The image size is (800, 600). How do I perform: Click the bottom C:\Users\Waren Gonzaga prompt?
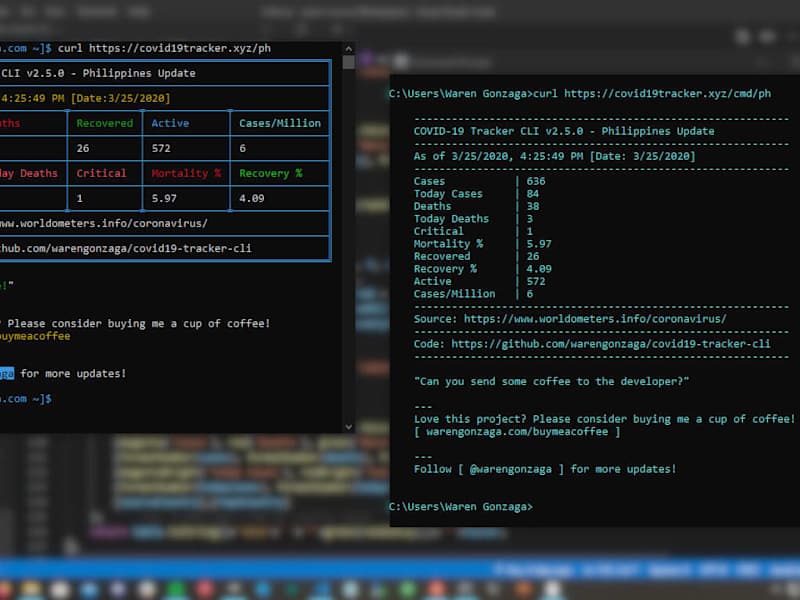point(461,507)
